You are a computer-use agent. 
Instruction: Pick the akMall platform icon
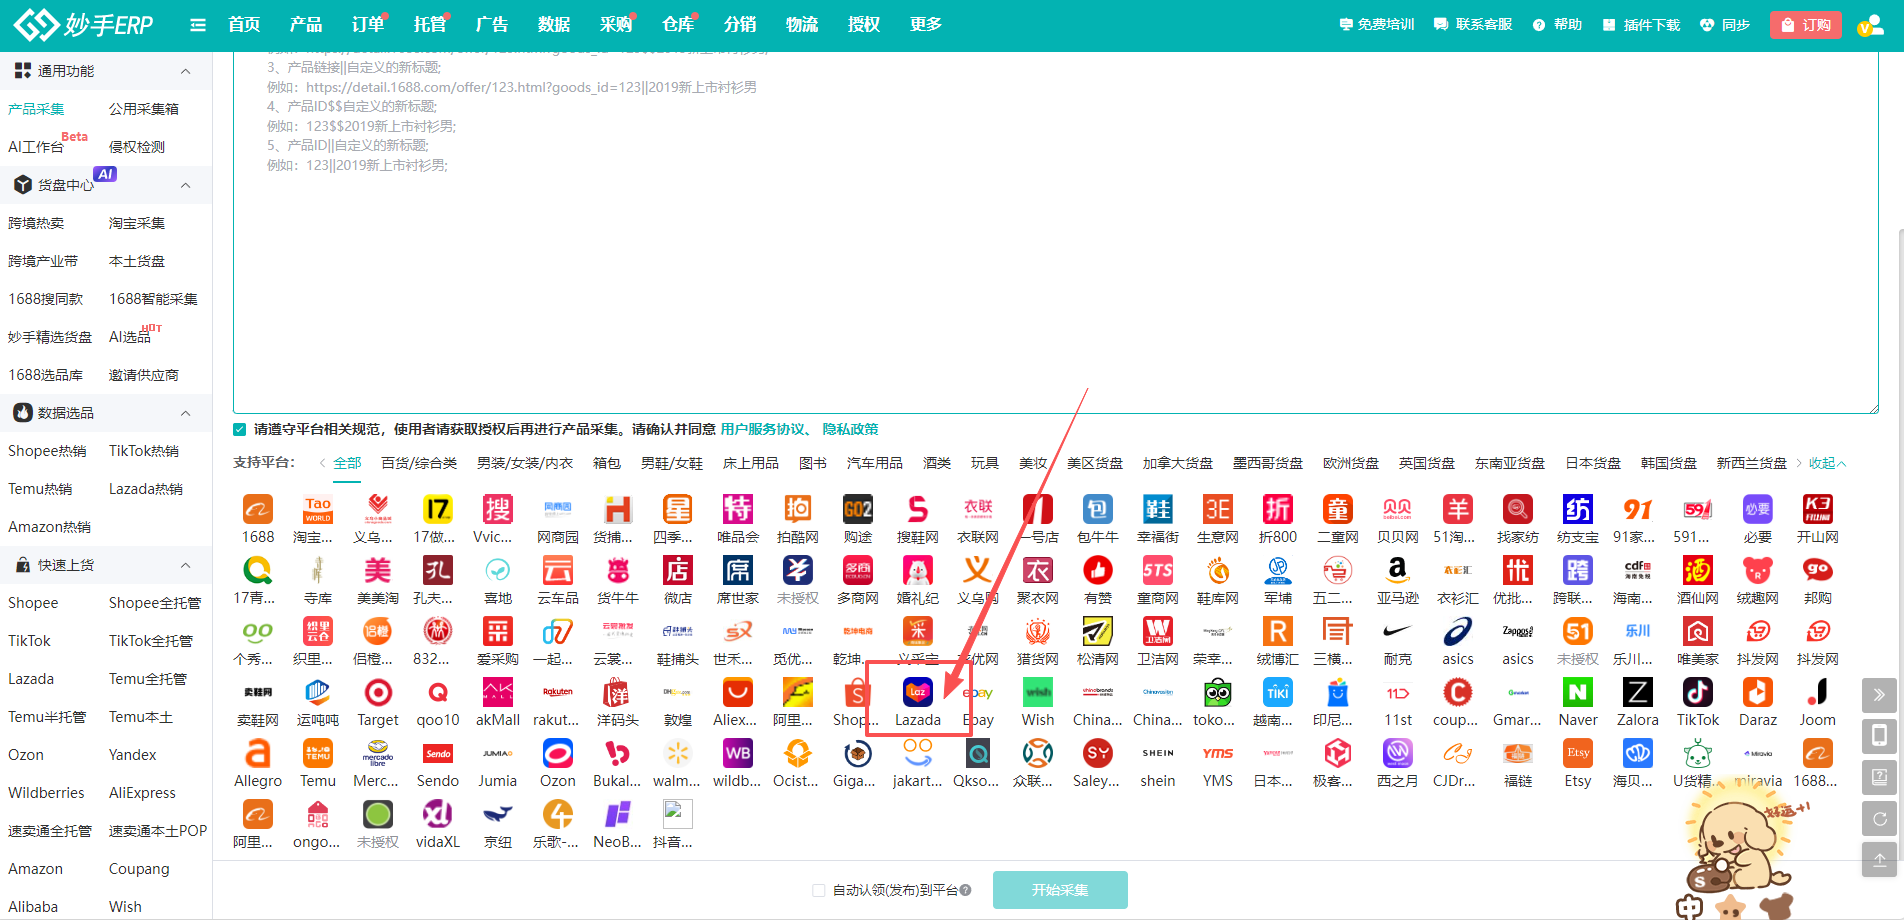point(498,693)
